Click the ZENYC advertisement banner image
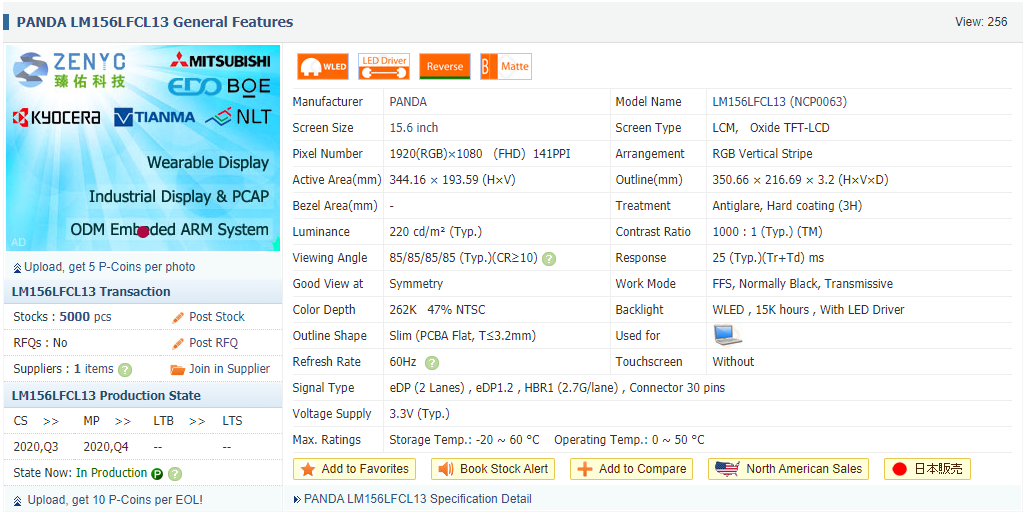The width and height of the screenshot is (1026, 512). 143,148
